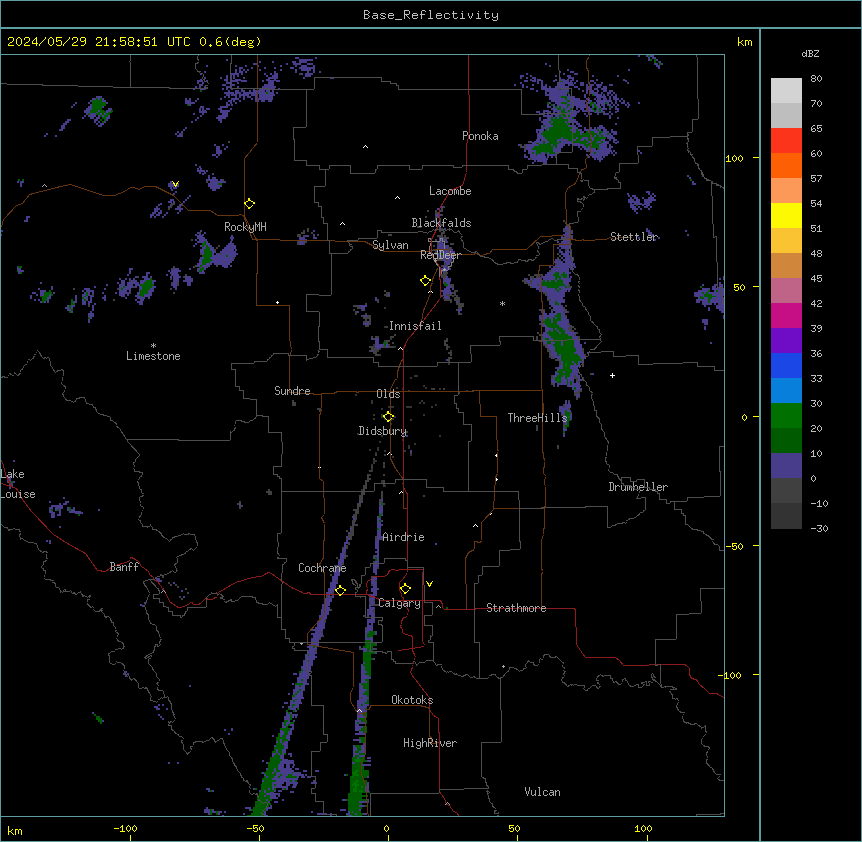Click the Drumheller town label

point(638,487)
